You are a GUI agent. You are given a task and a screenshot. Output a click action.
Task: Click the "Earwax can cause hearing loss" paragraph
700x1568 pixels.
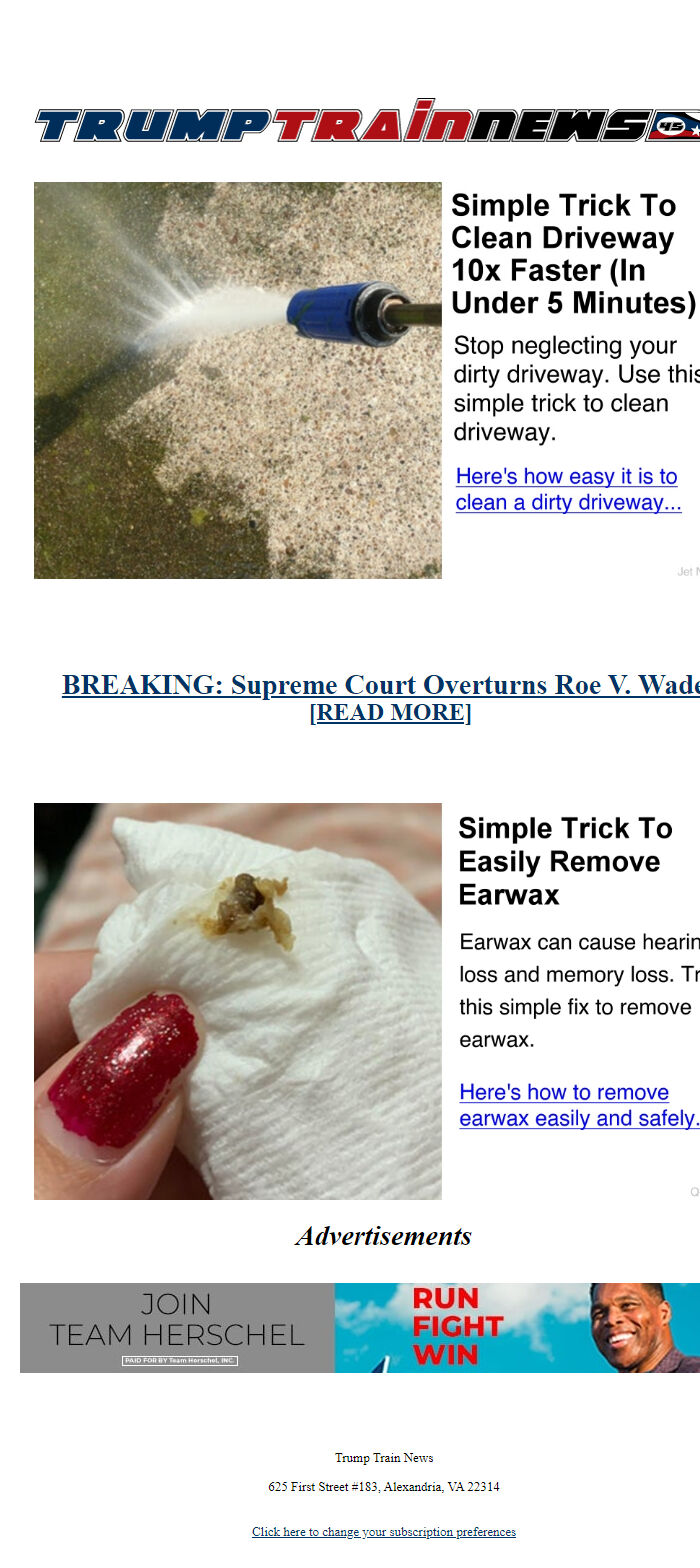coord(579,990)
